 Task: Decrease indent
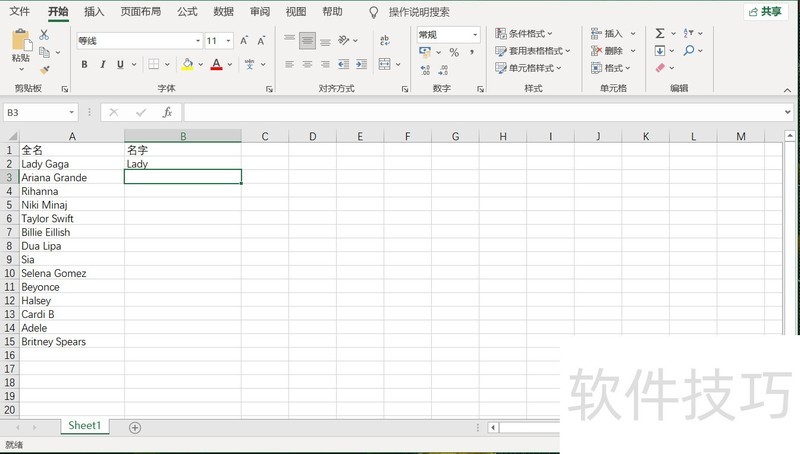pyautogui.click(x=343, y=64)
